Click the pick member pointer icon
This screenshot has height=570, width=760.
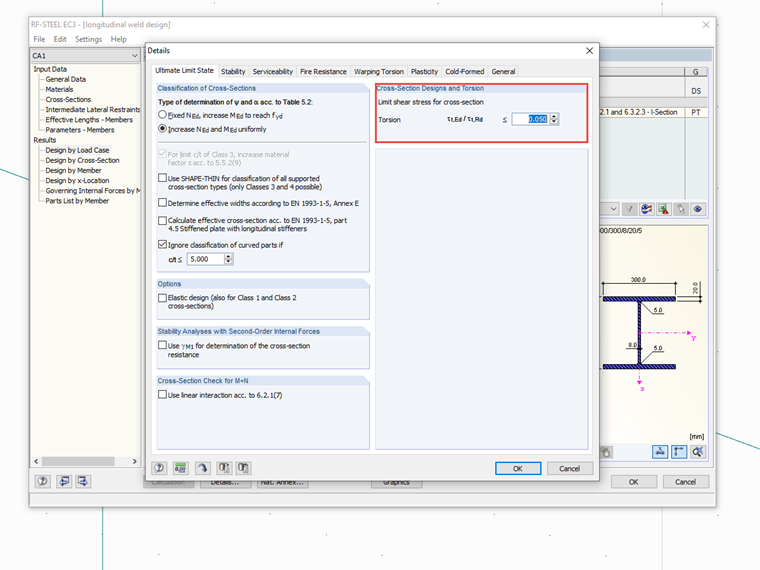[681, 209]
